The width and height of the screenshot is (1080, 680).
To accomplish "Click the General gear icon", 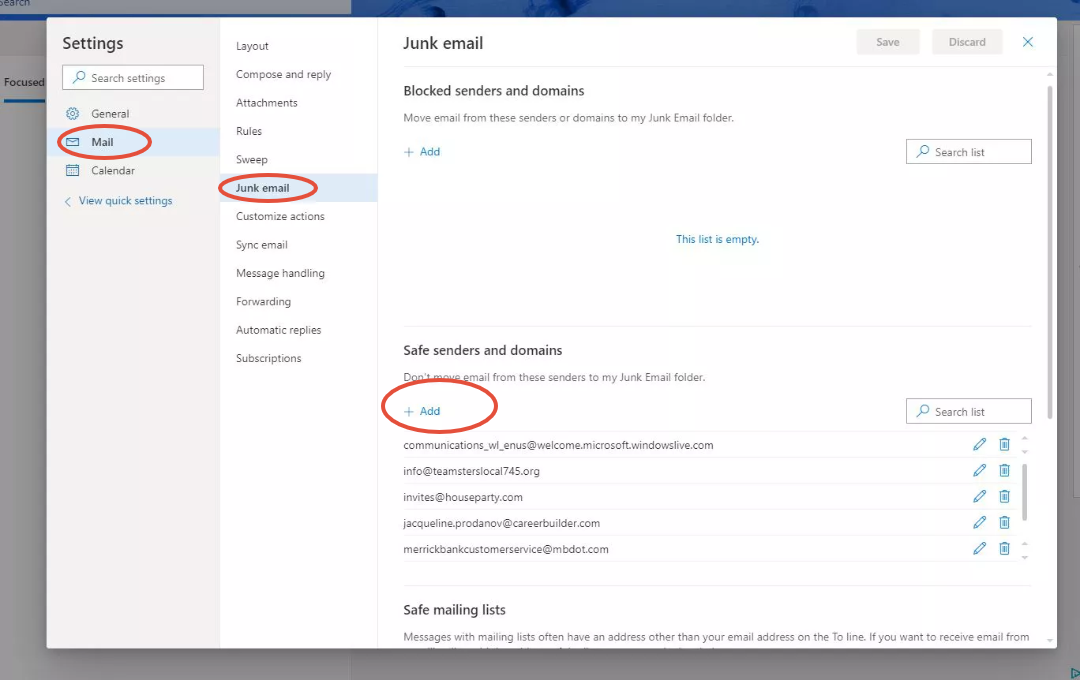I will tap(72, 114).
